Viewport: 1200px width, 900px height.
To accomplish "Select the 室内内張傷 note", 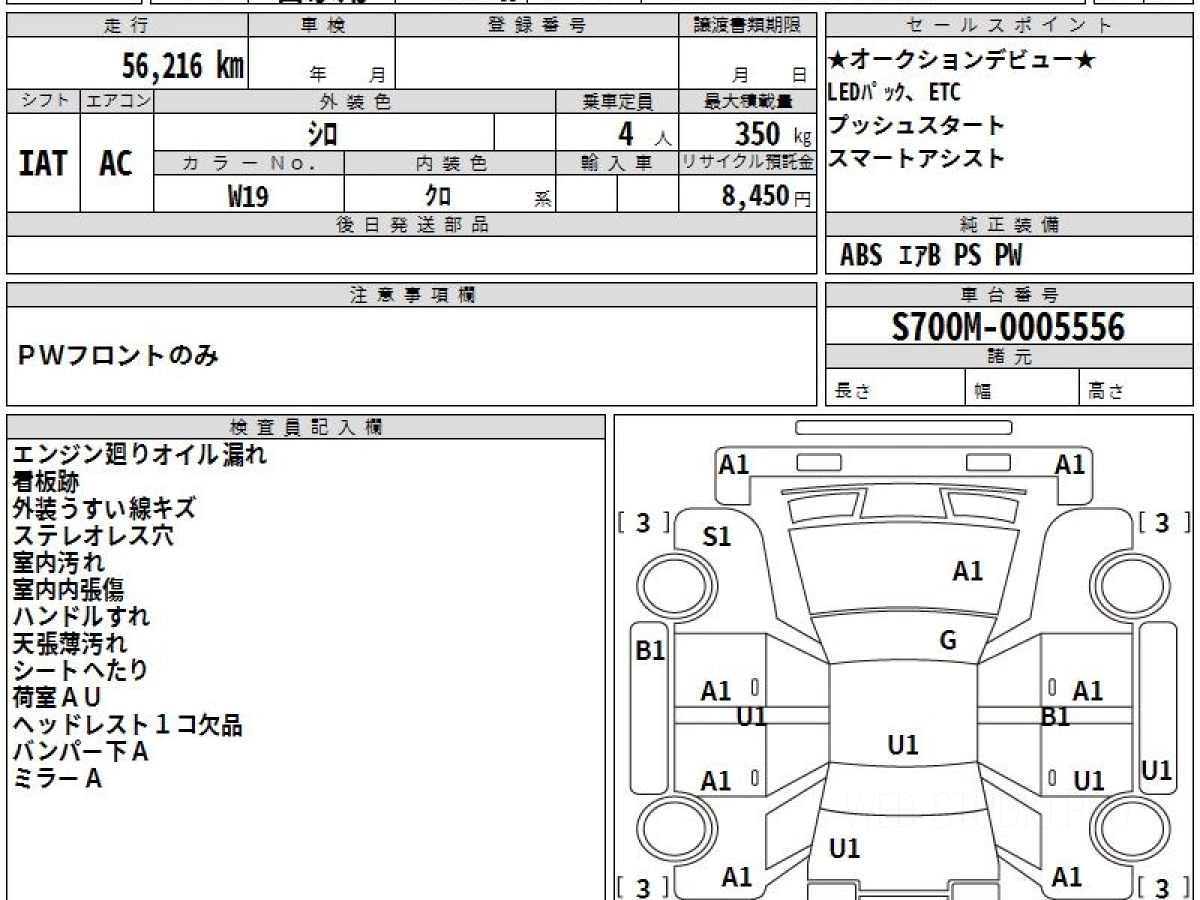I will tap(69, 589).
